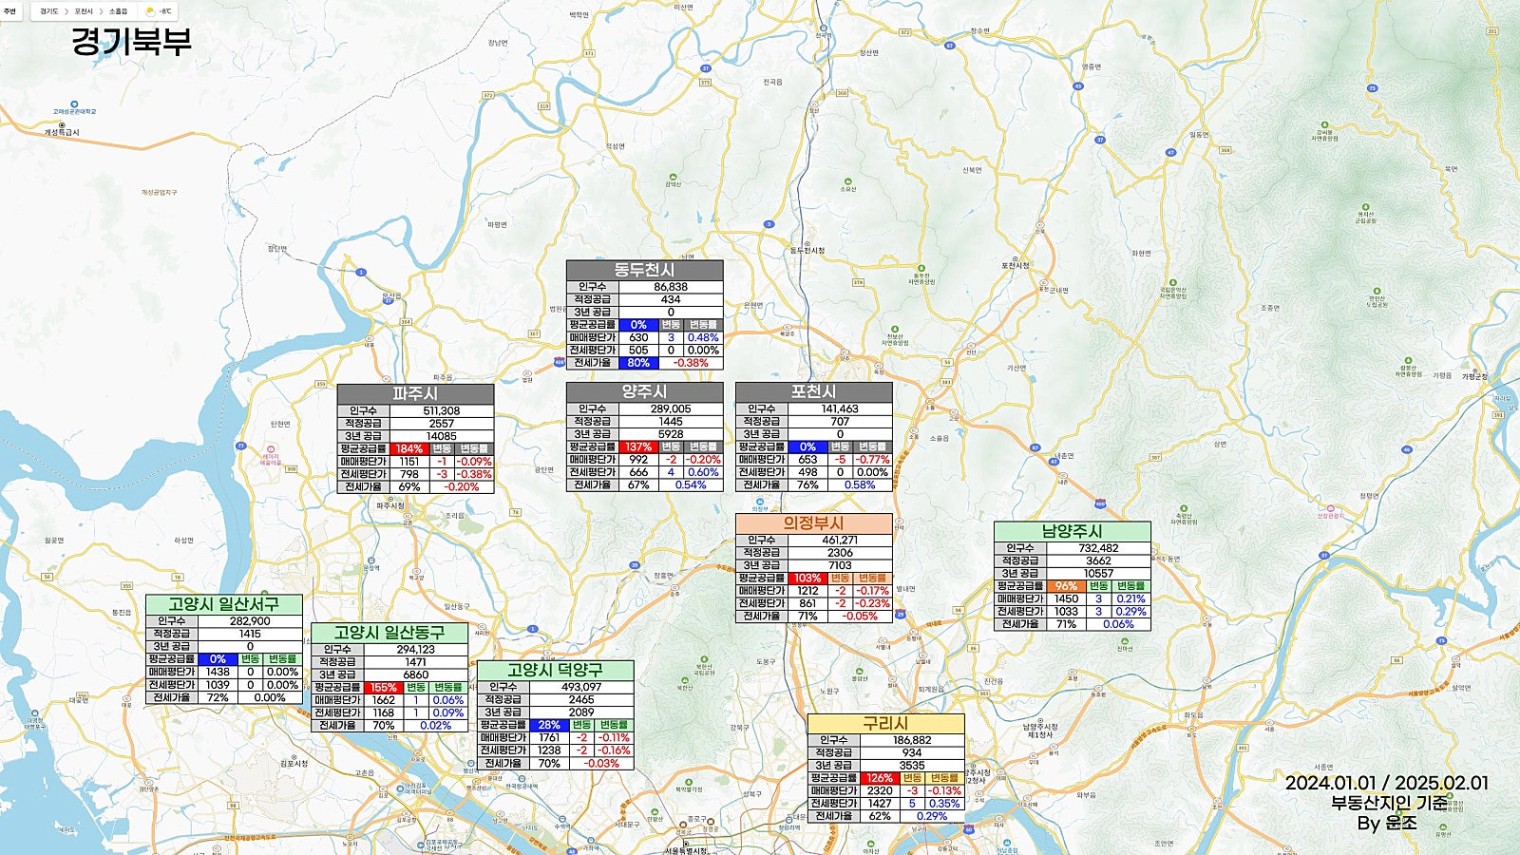
Task: Click the blue 28% cell in 고양시 덕양구
Action: (x=549, y=725)
